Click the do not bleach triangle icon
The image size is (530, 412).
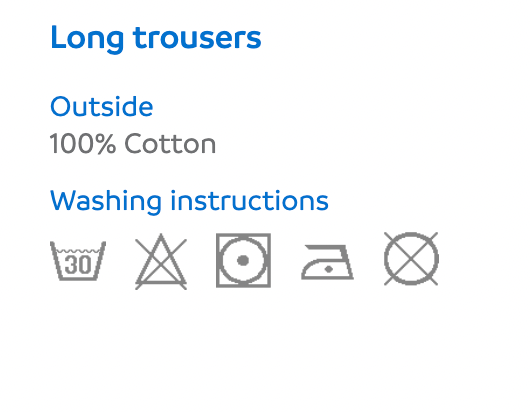[x=161, y=261]
